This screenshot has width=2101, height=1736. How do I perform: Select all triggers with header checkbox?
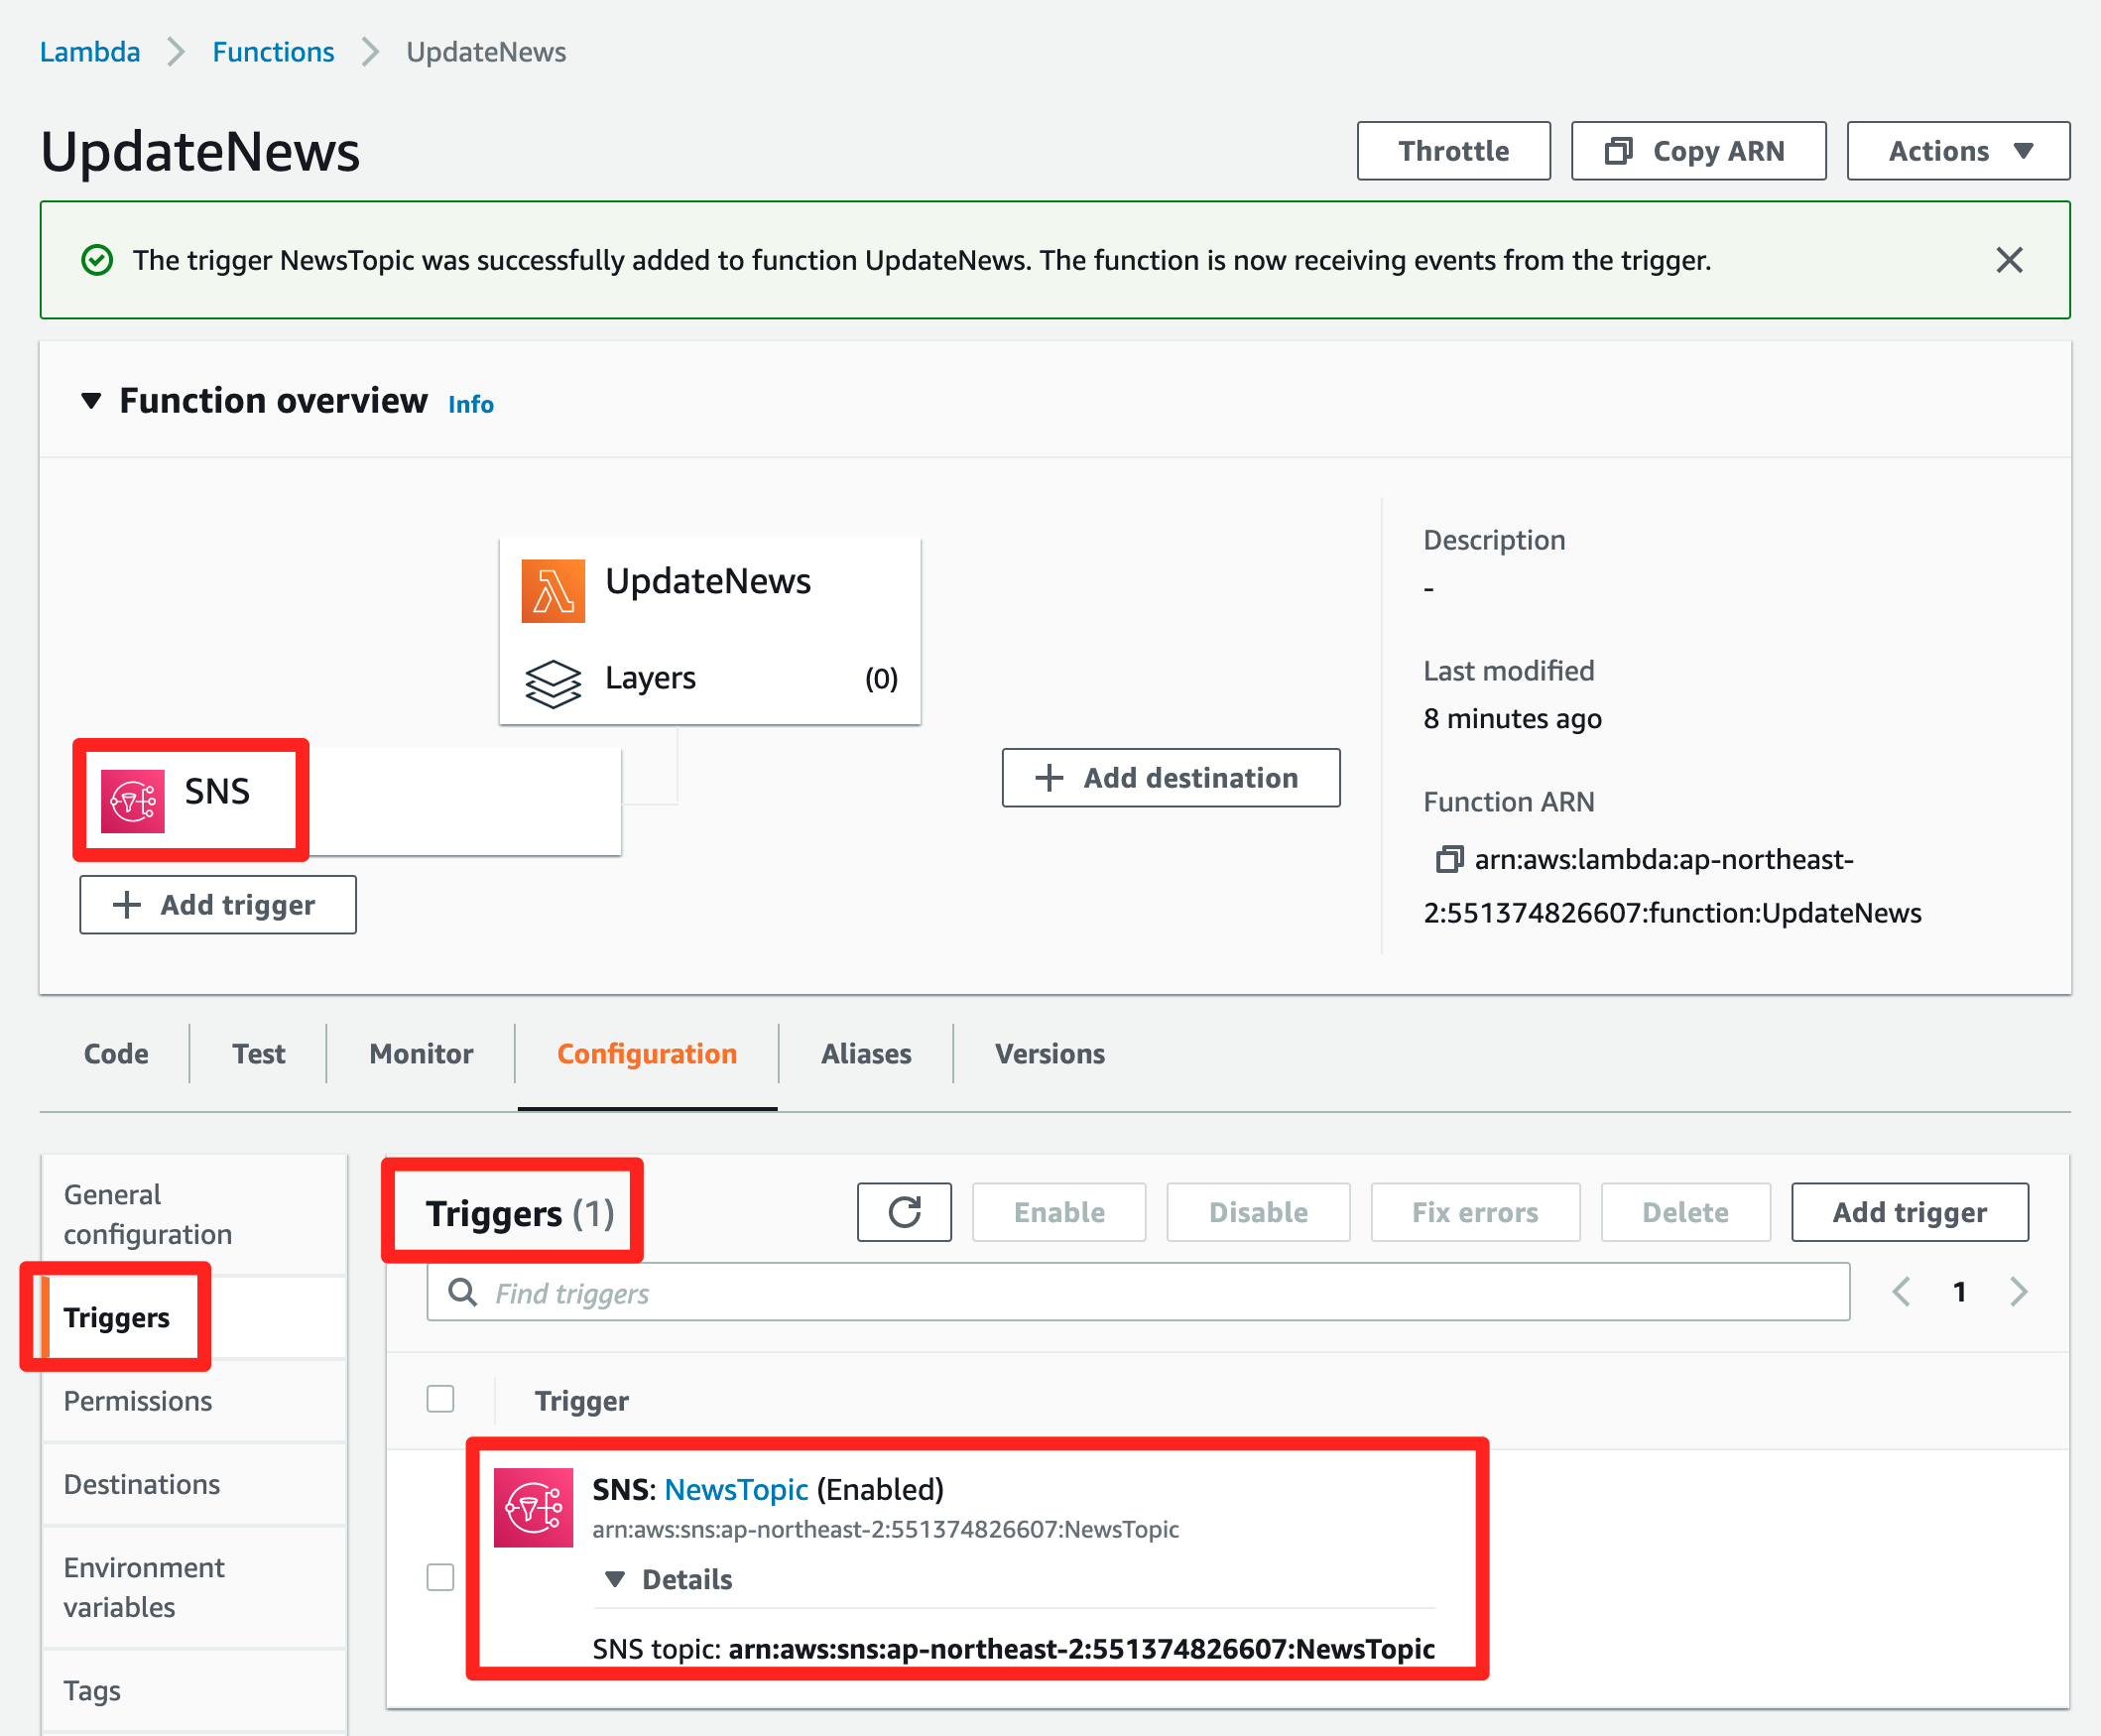pos(440,1398)
